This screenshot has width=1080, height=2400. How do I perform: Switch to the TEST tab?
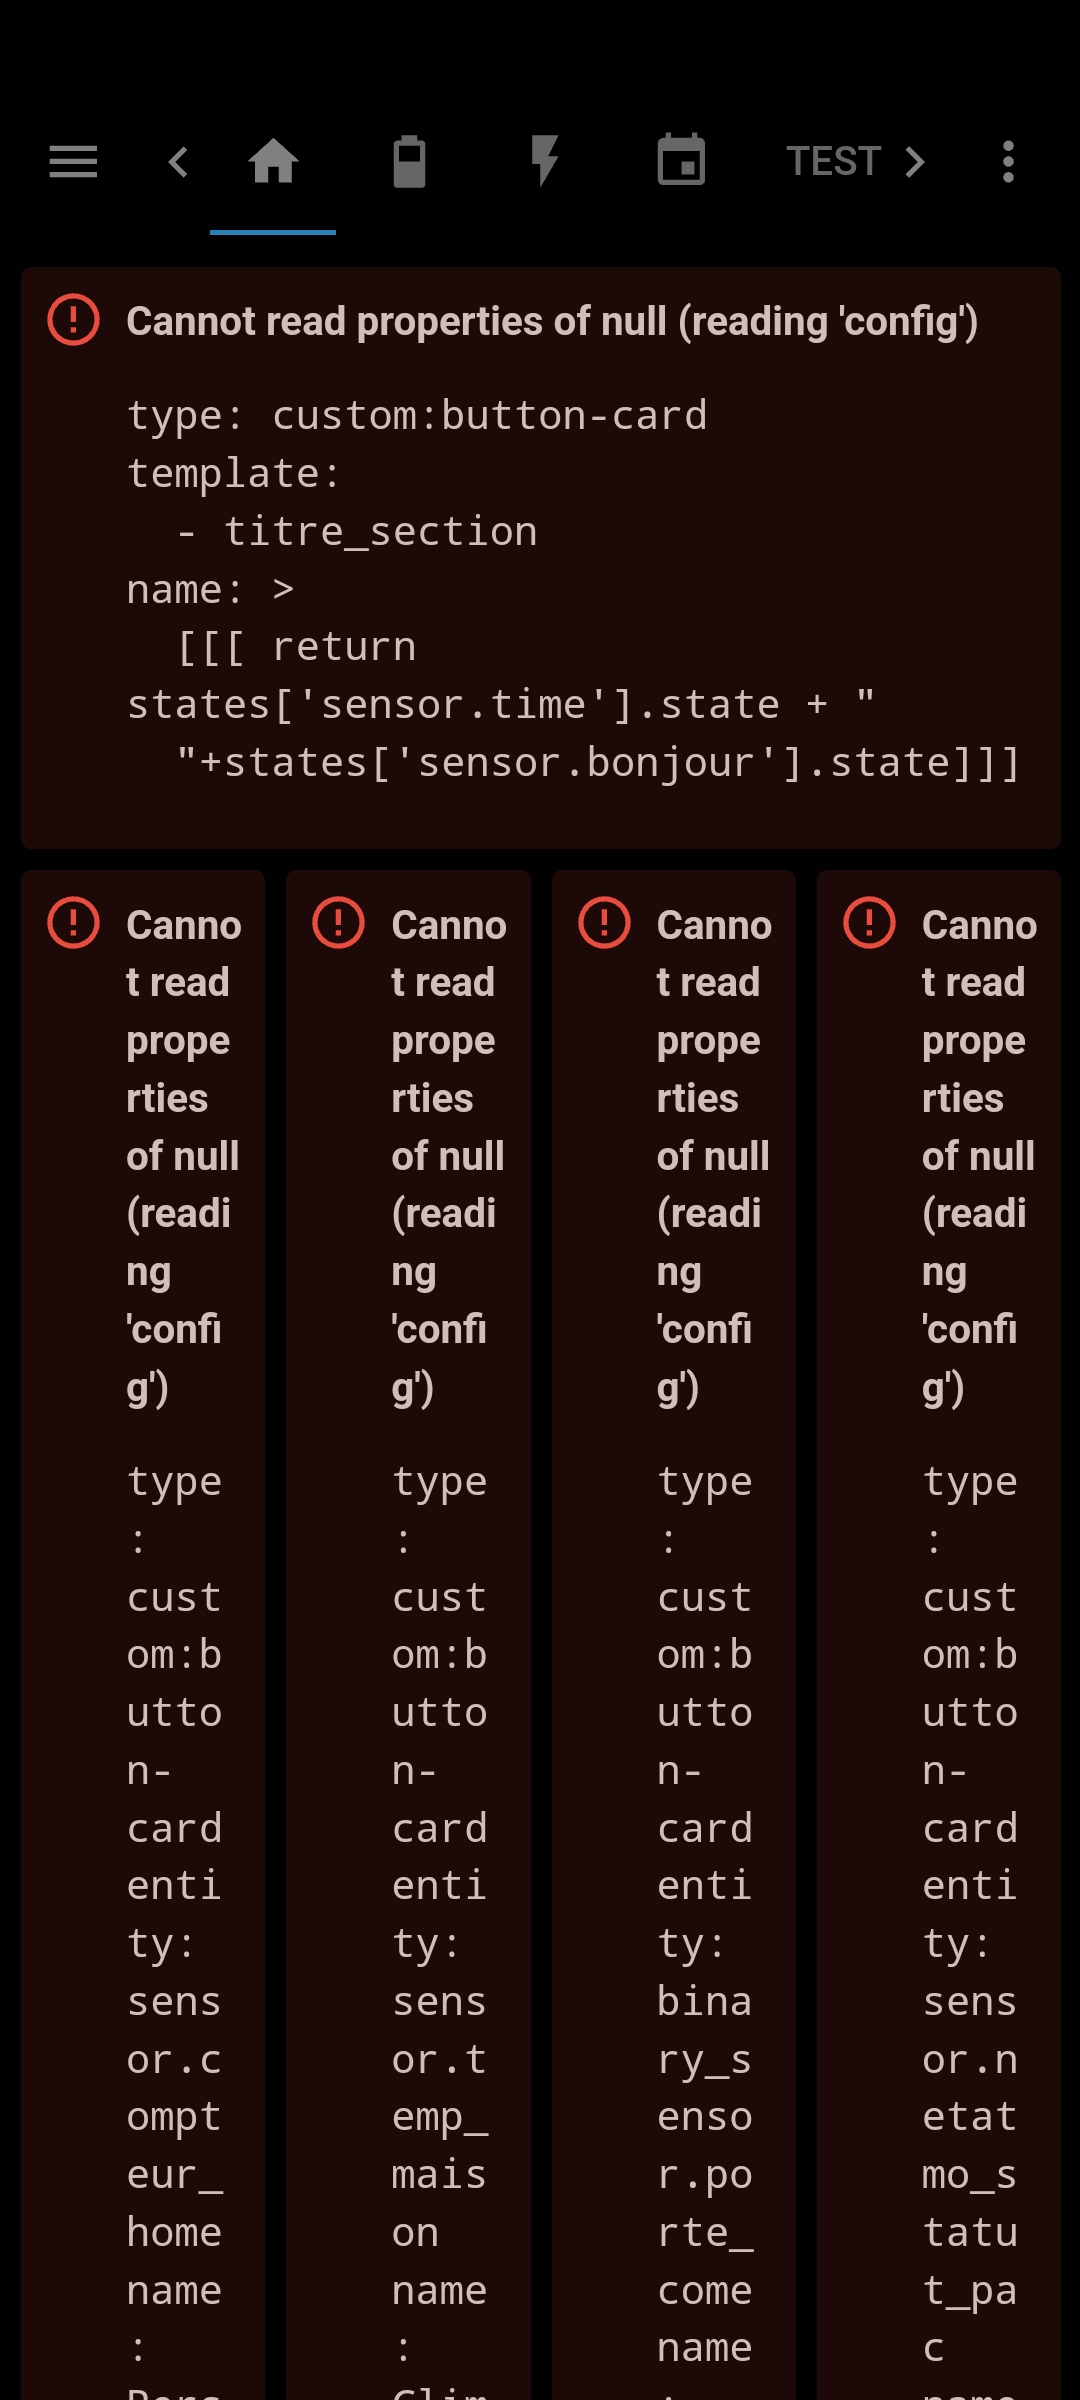(x=833, y=161)
